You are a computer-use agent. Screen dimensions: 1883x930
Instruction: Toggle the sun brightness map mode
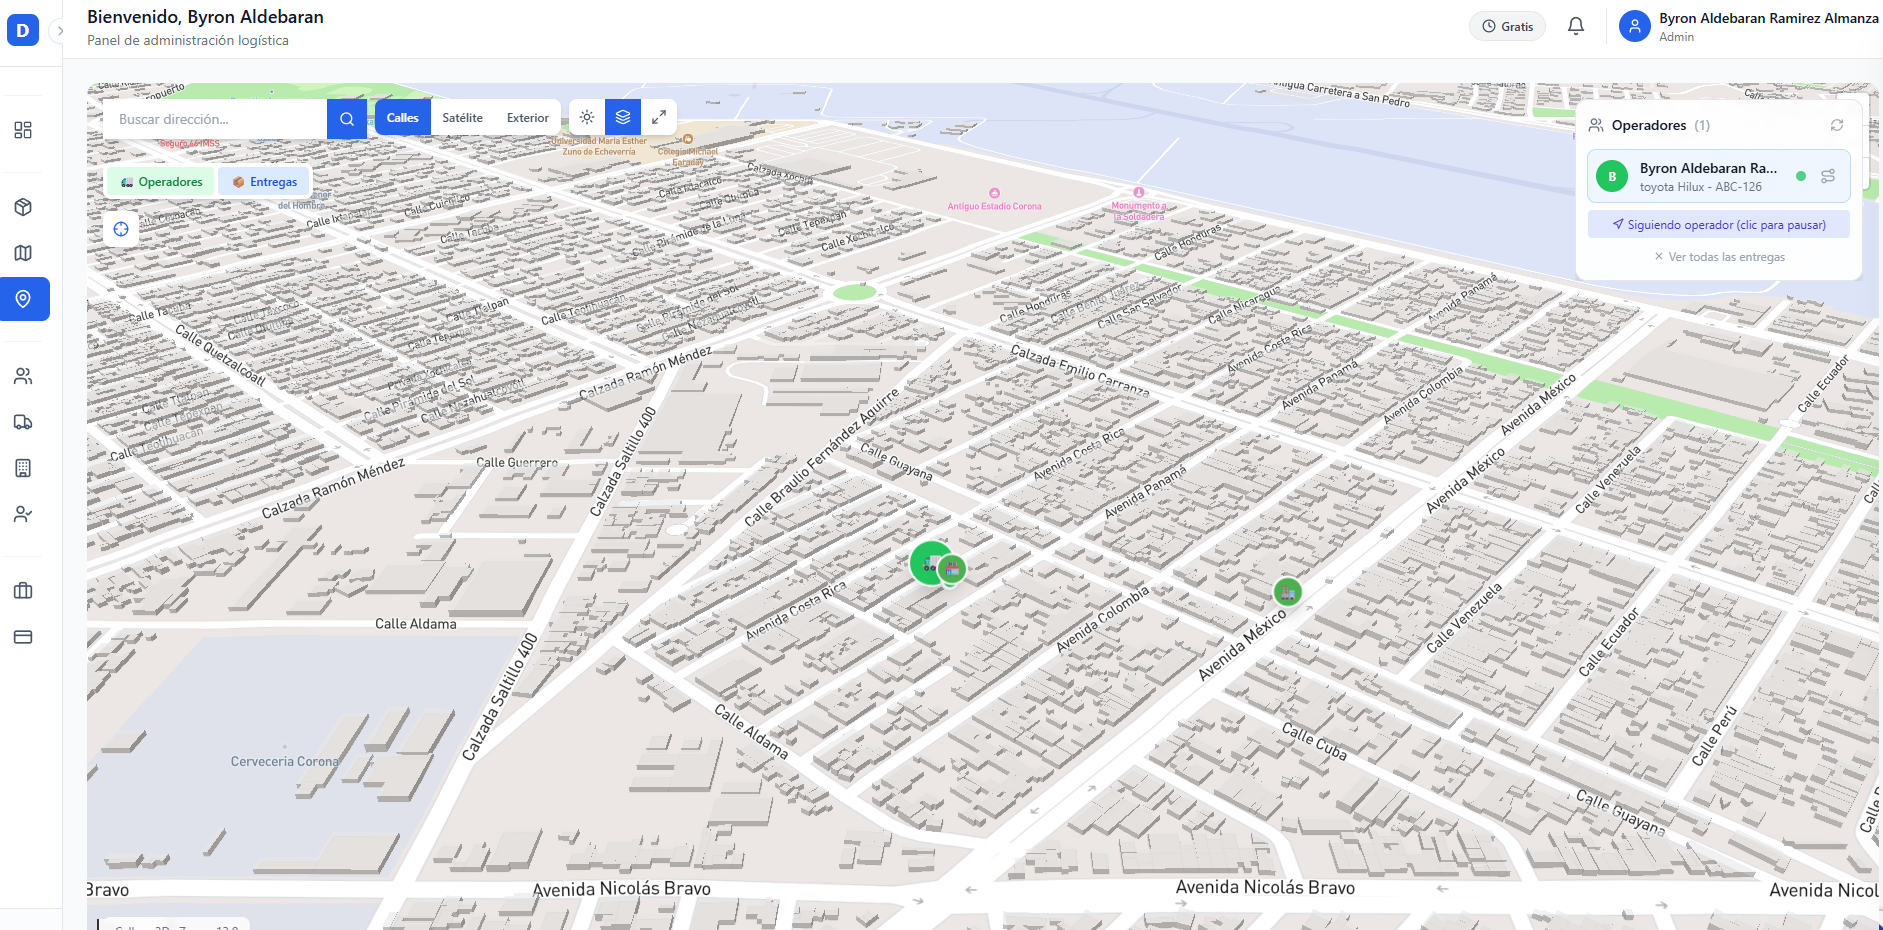(x=587, y=117)
